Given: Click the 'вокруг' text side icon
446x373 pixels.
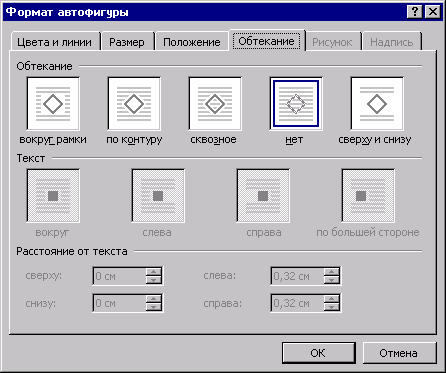Looking at the screenshot, I should click(53, 196).
